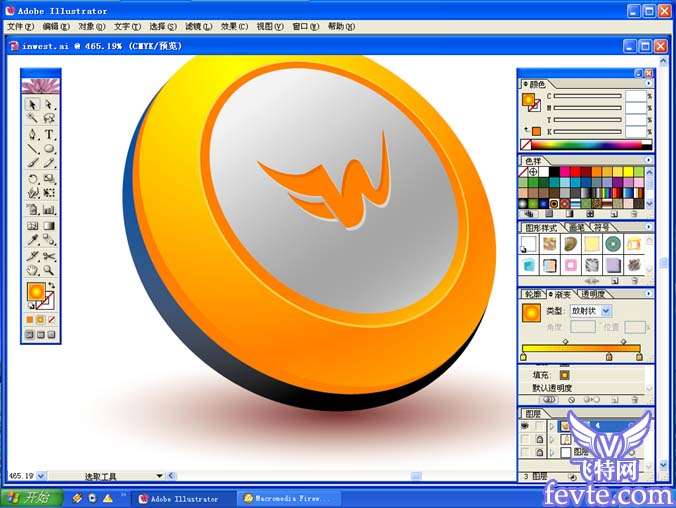This screenshot has width=676, height=508.
Task: Open the 文件 menu
Action: (x=20, y=27)
